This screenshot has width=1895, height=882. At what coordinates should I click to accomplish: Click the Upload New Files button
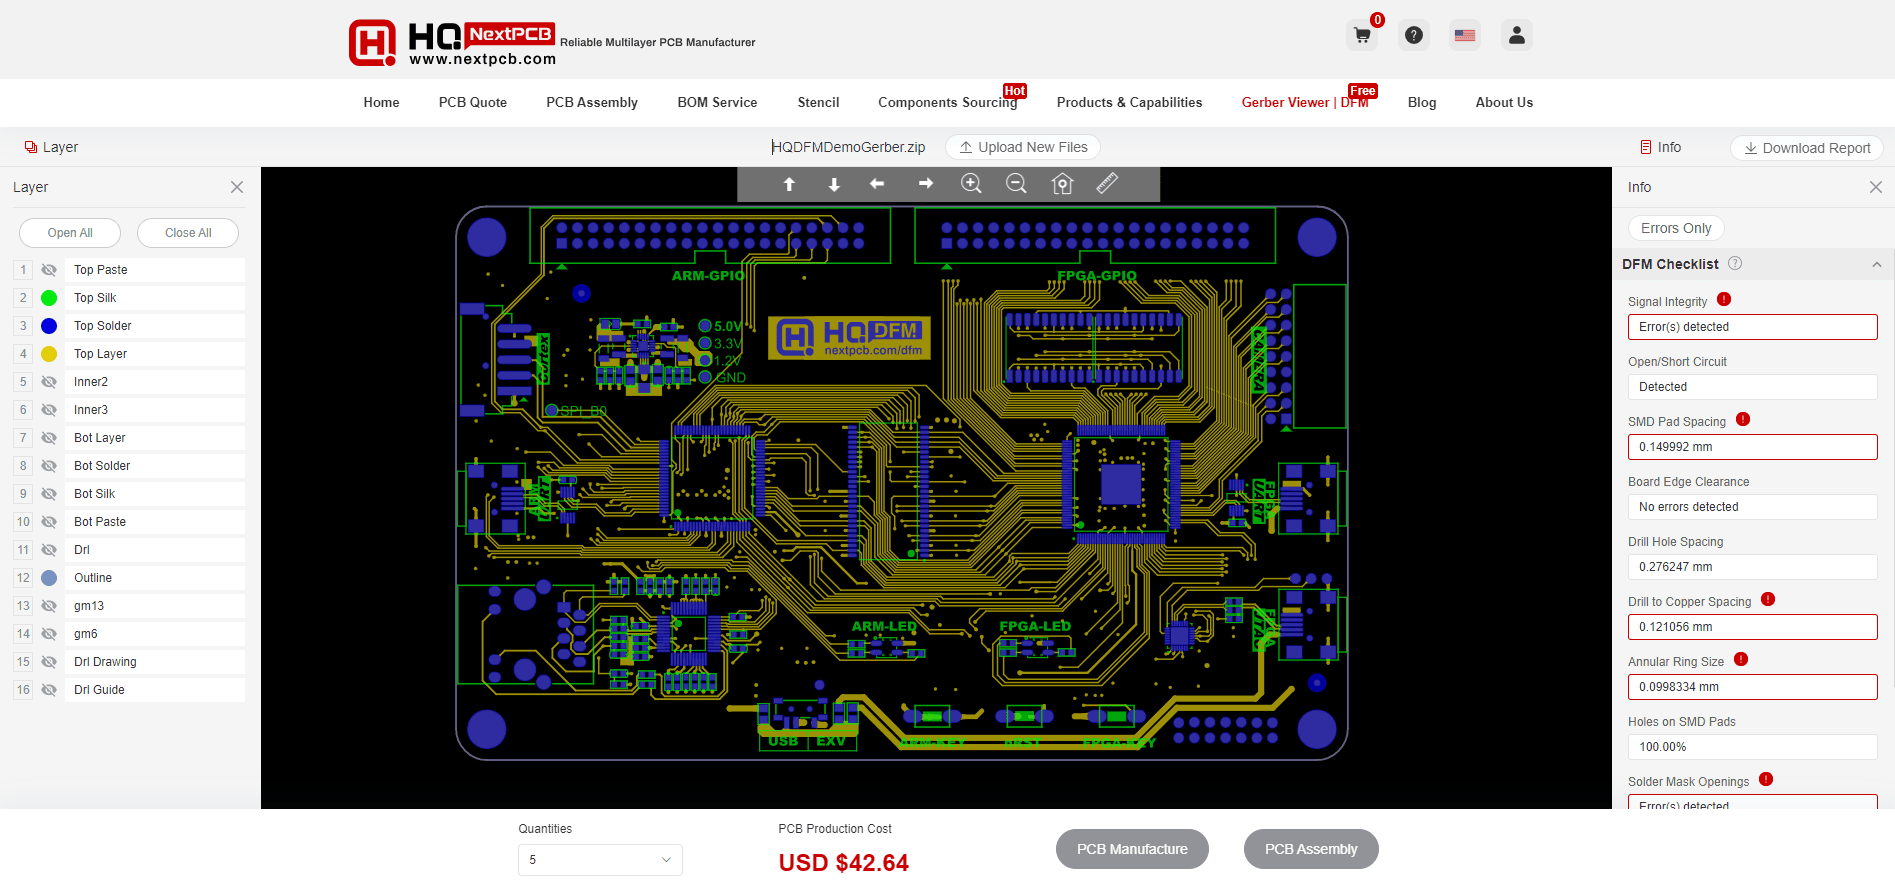[1022, 147]
